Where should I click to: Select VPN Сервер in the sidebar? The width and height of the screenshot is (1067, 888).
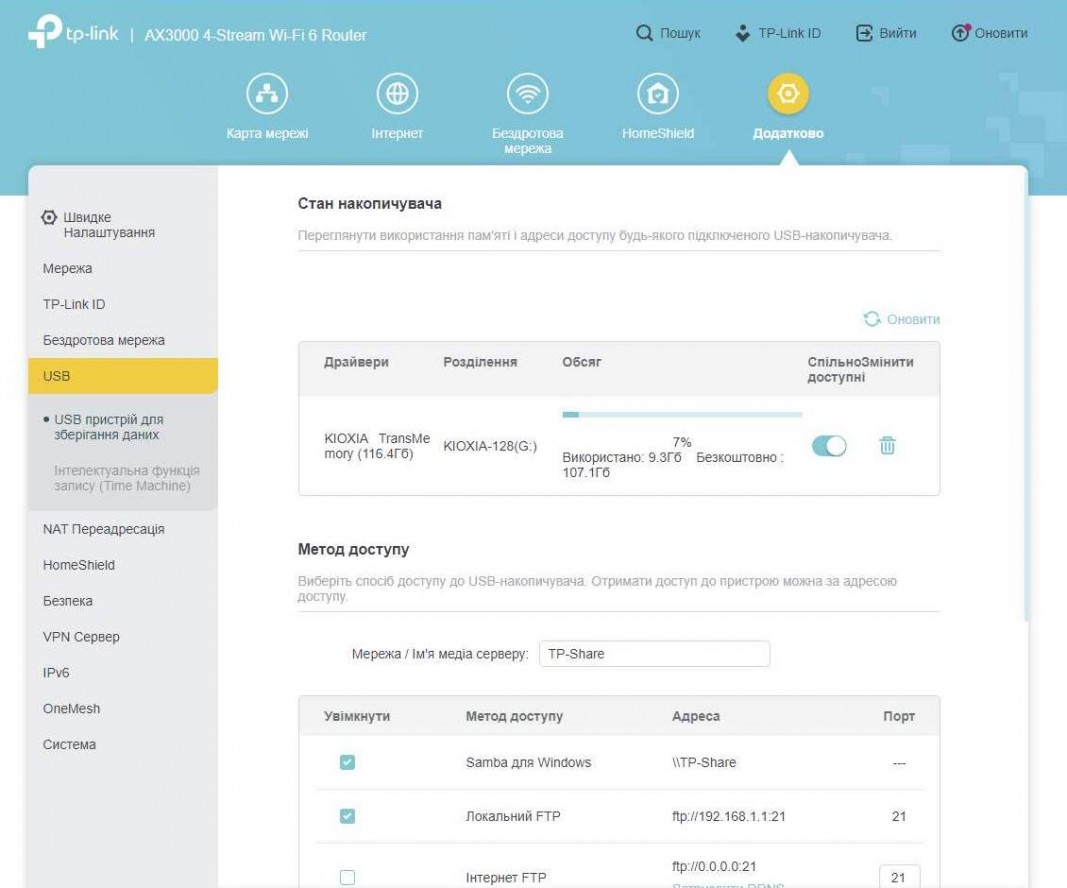coord(81,637)
